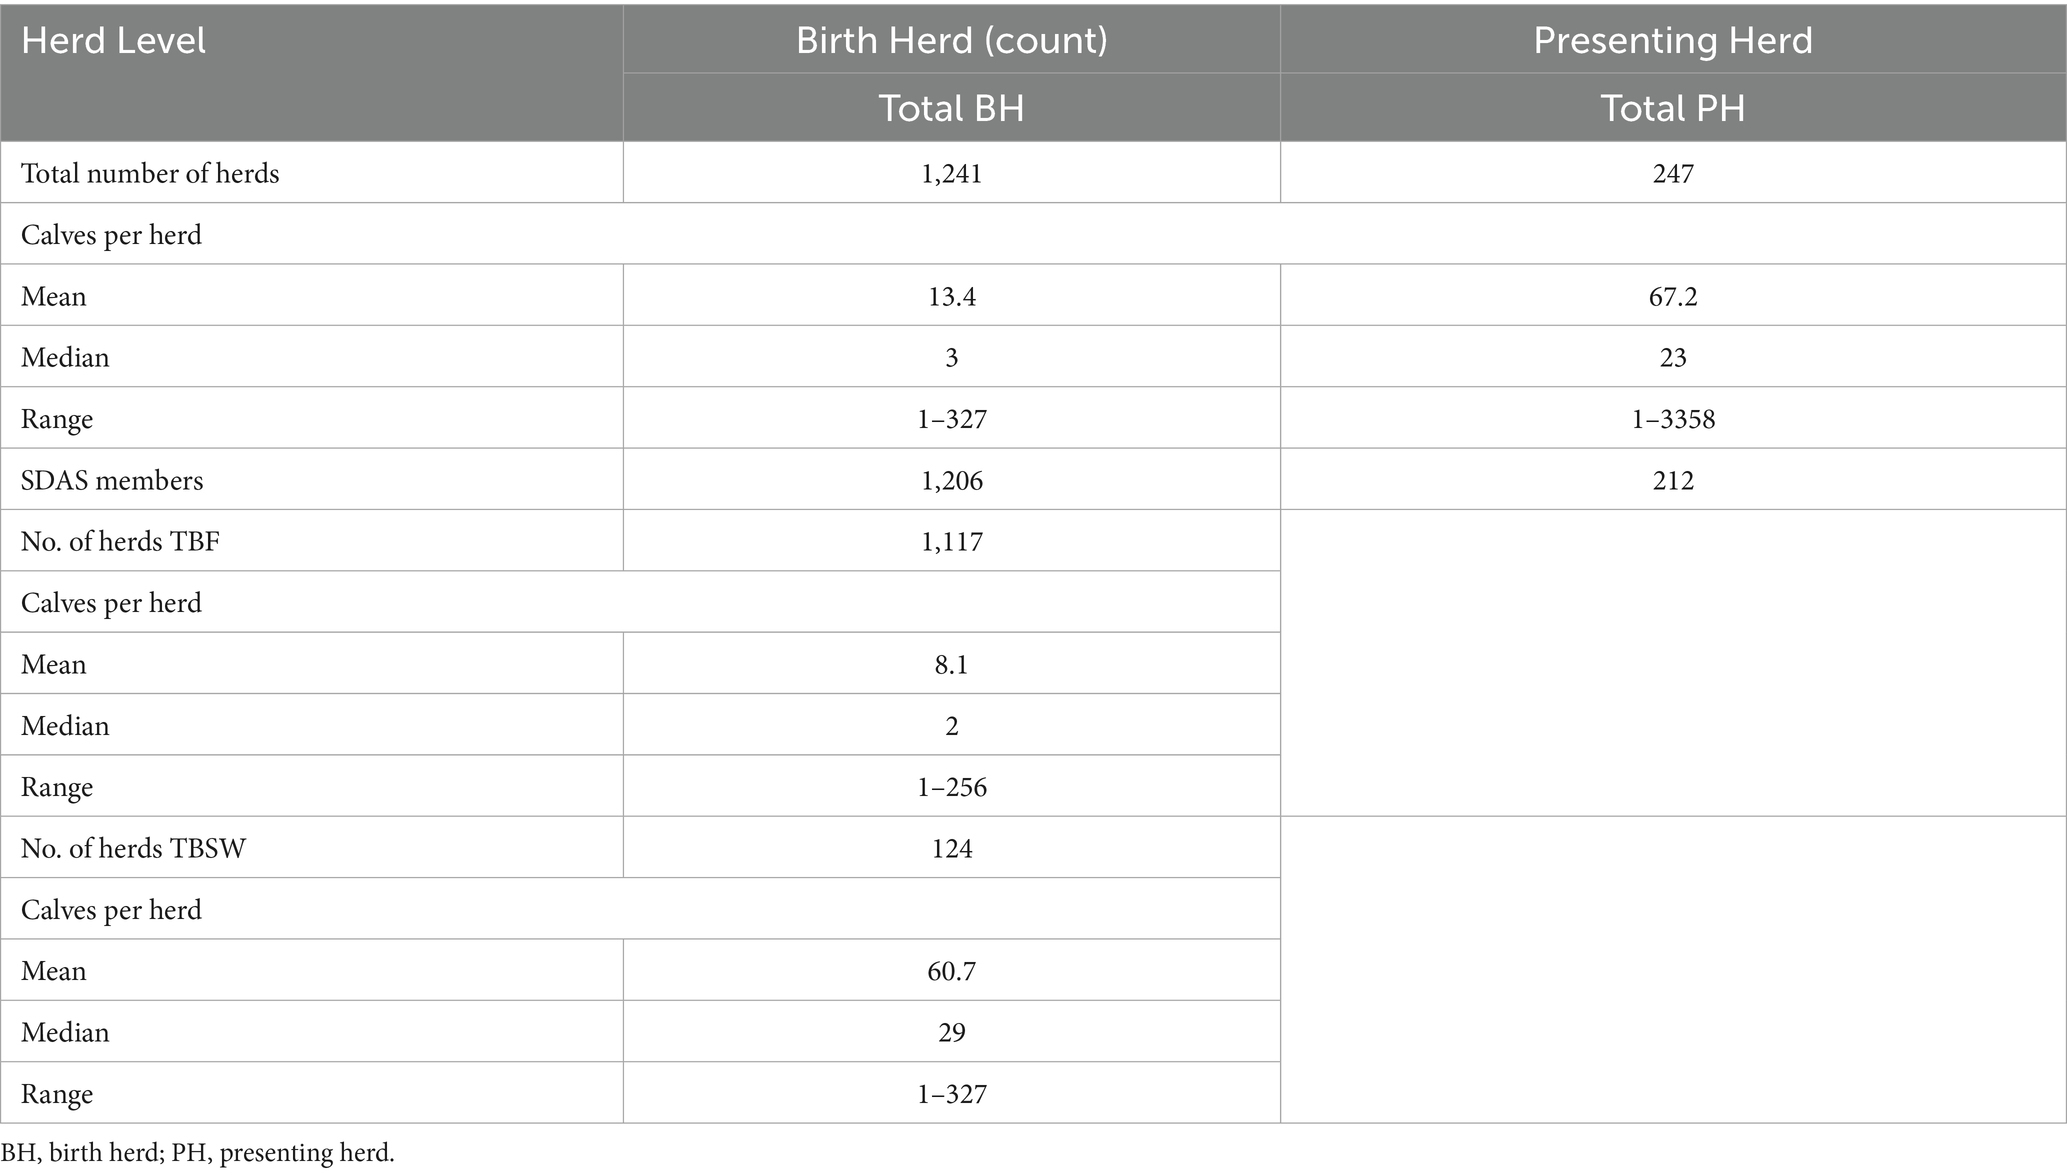
Task: Click the 212 SDAS members cell
Action: (1672, 481)
